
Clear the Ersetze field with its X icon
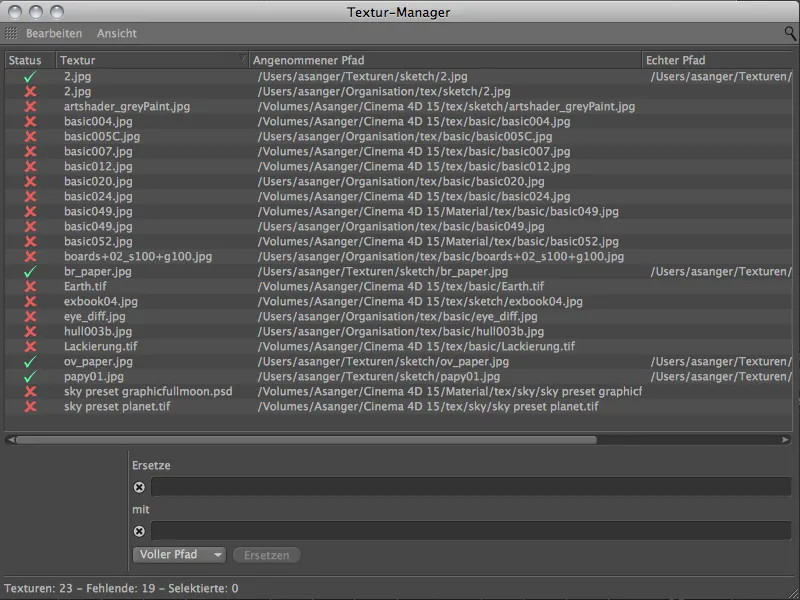click(139, 487)
